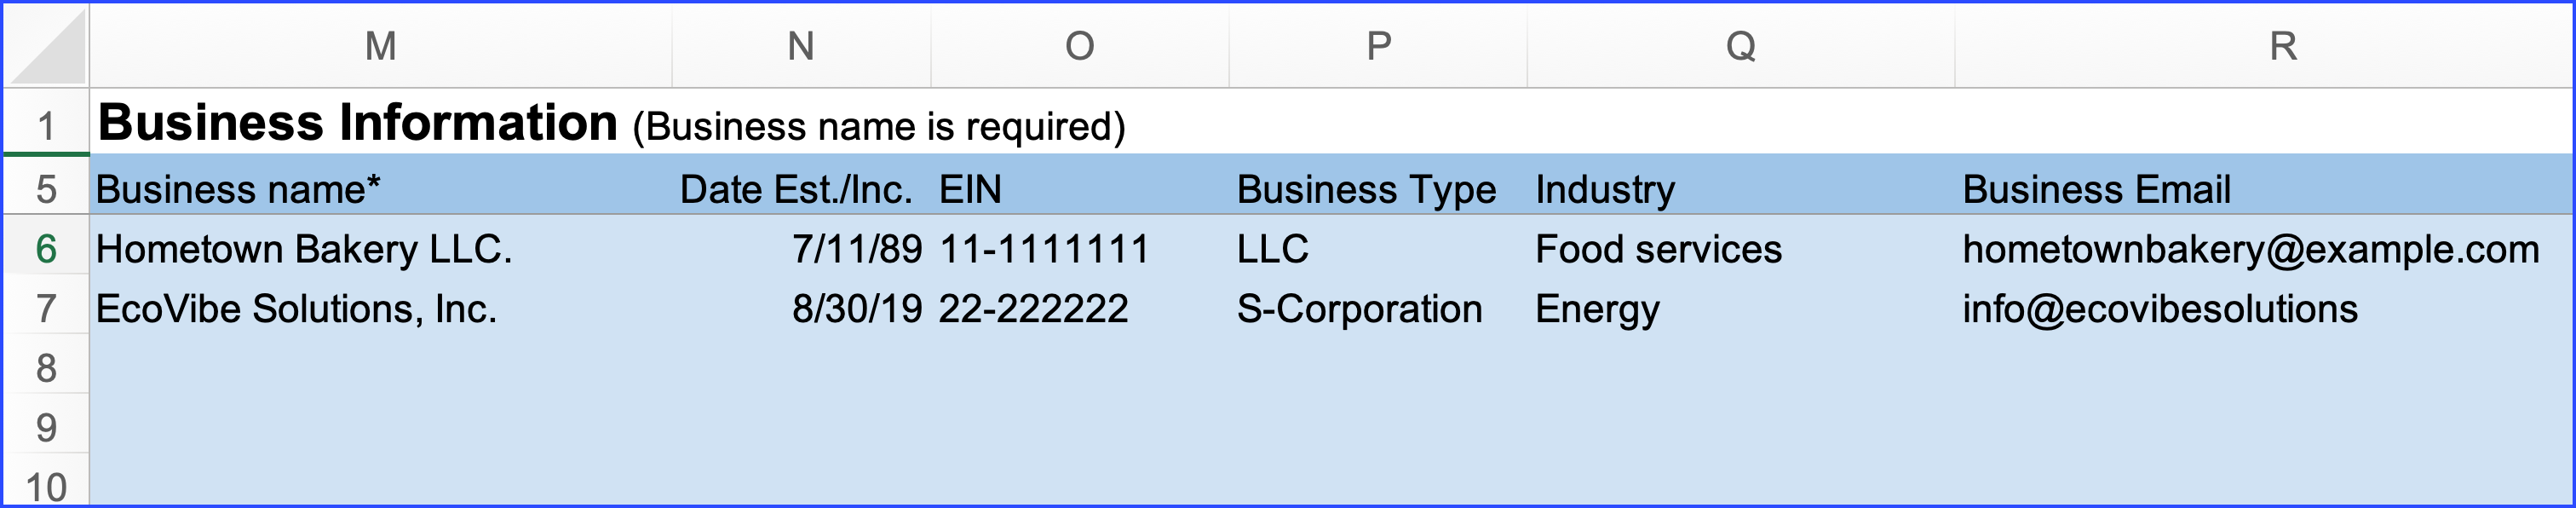Select column R header
This screenshot has width=2576, height=508.
tap(2283, 46)
